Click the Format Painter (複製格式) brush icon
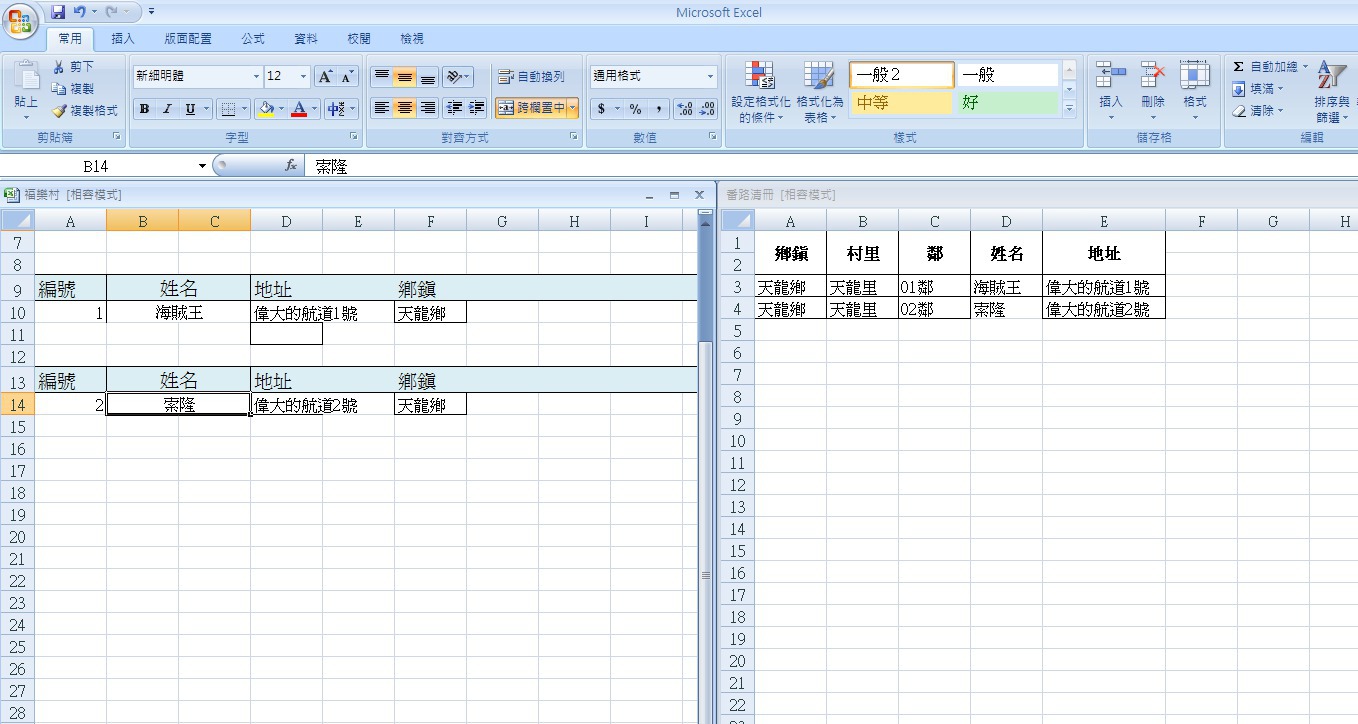The width and height of the screenshot is (1358, 724). tap(60, 111)
